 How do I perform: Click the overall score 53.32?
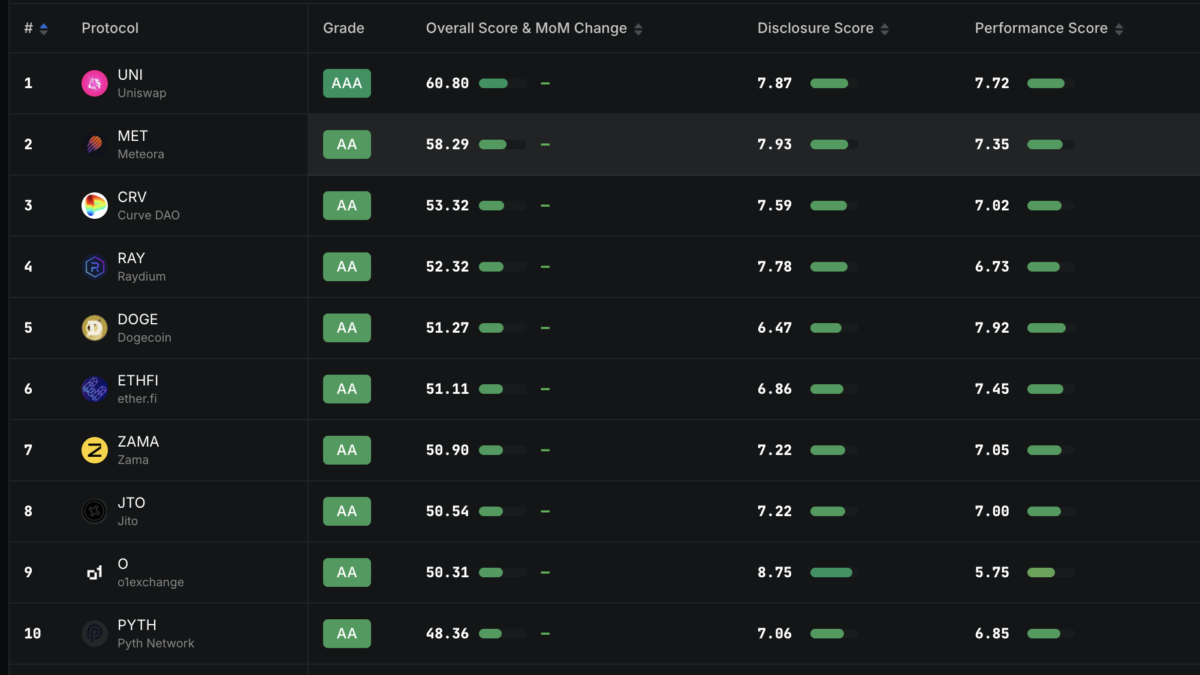pos(447,205)
